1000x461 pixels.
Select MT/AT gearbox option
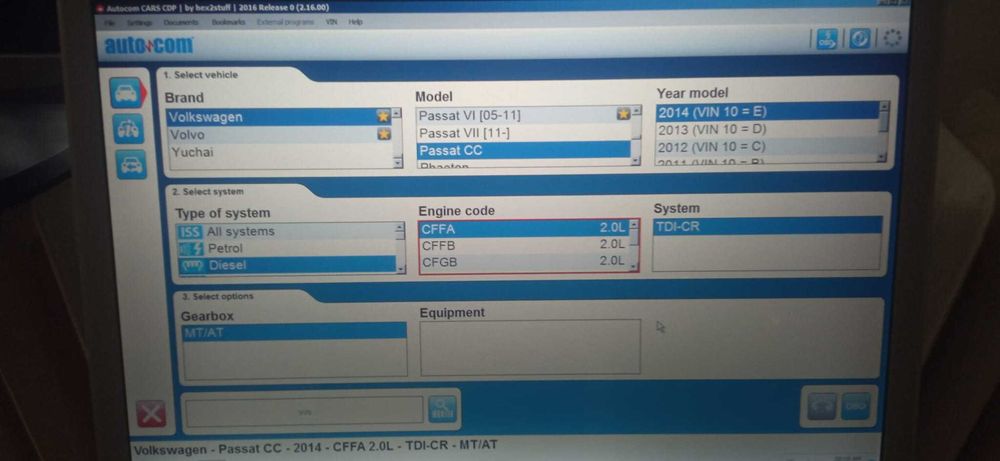294,332
